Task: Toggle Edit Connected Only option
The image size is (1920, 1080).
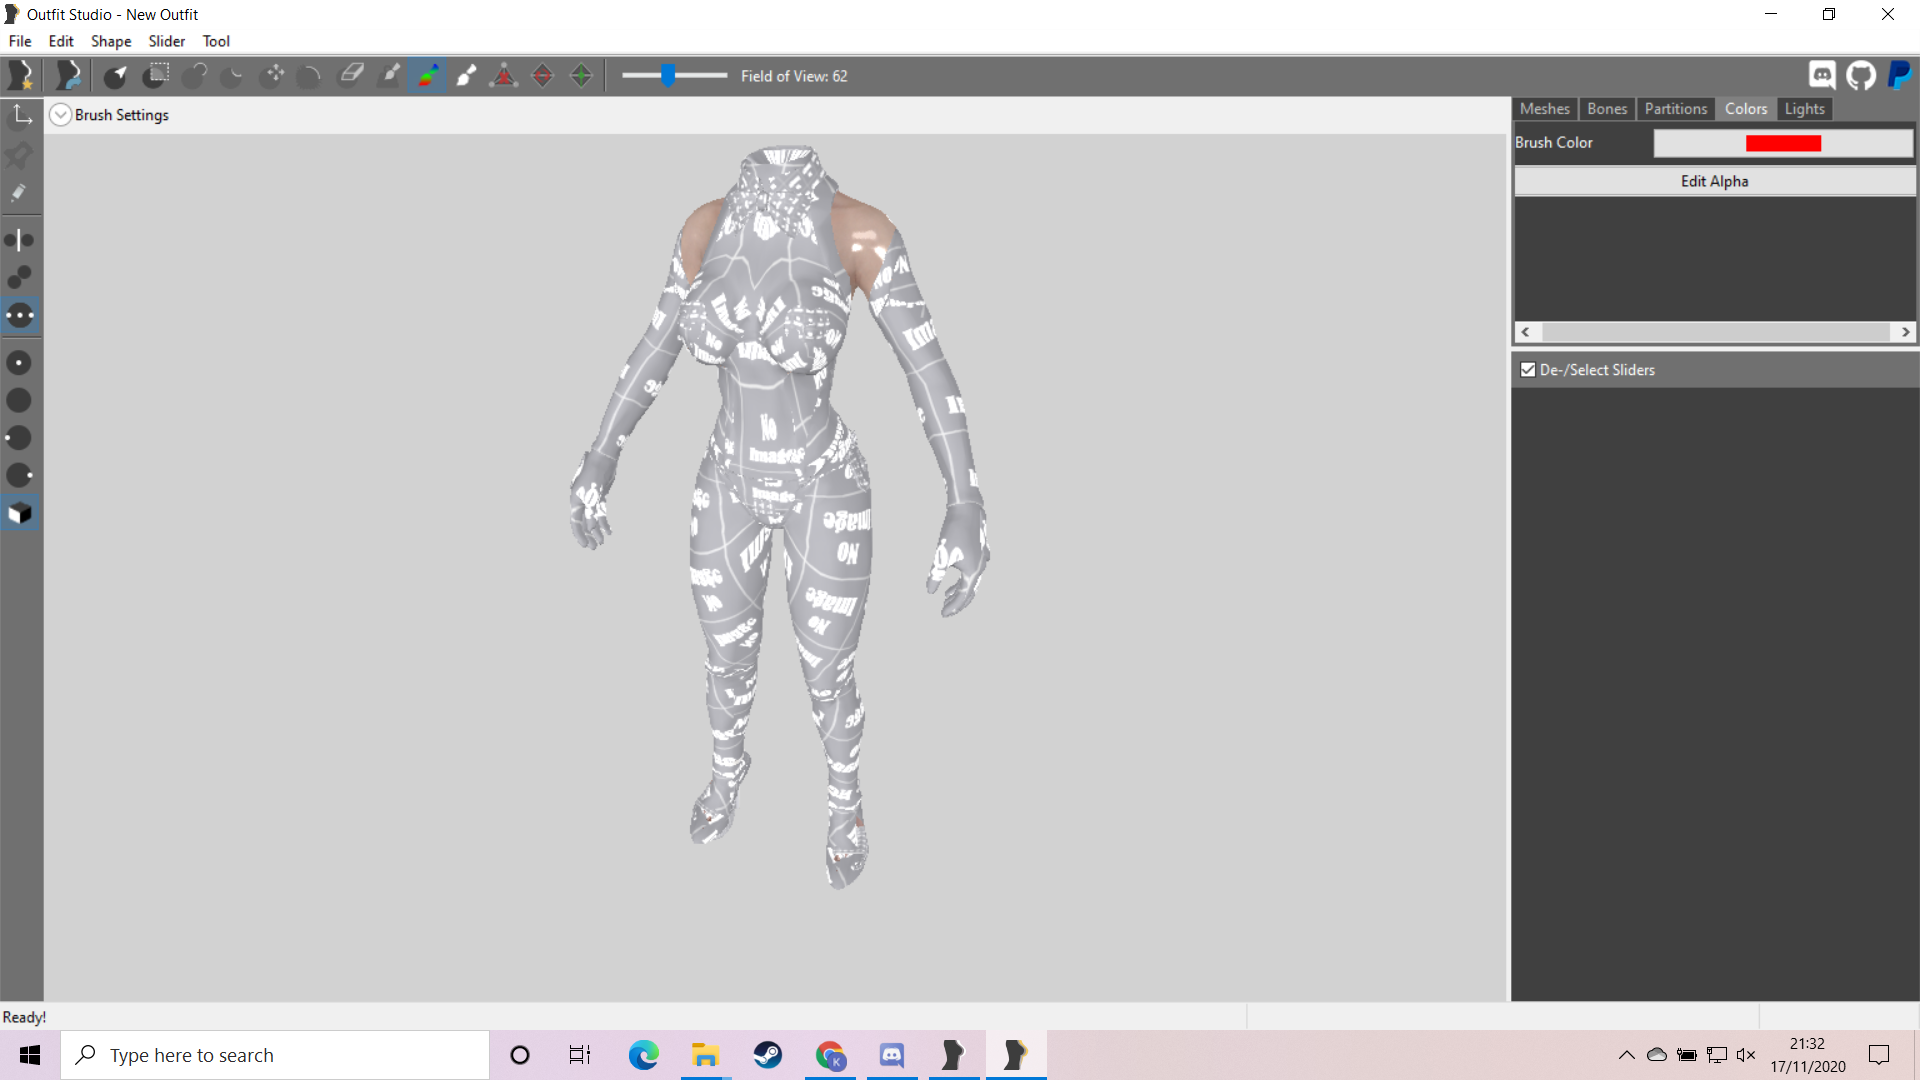Action: pyautogui.click(x=20, y=278)
